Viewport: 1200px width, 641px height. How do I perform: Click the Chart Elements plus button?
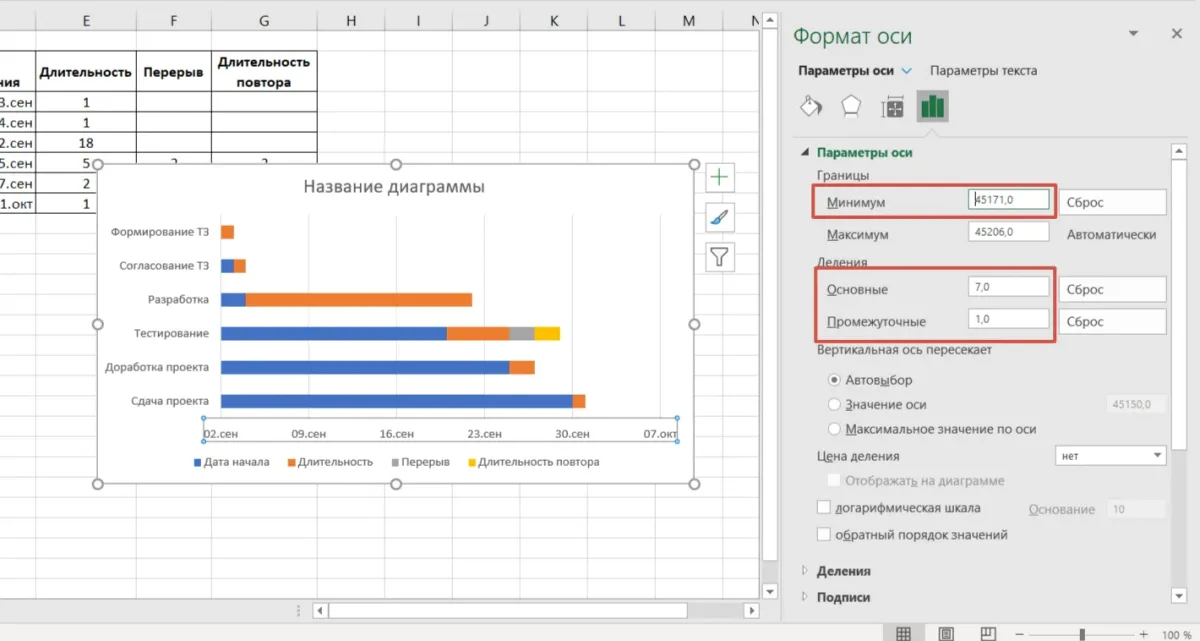[719, 178]
